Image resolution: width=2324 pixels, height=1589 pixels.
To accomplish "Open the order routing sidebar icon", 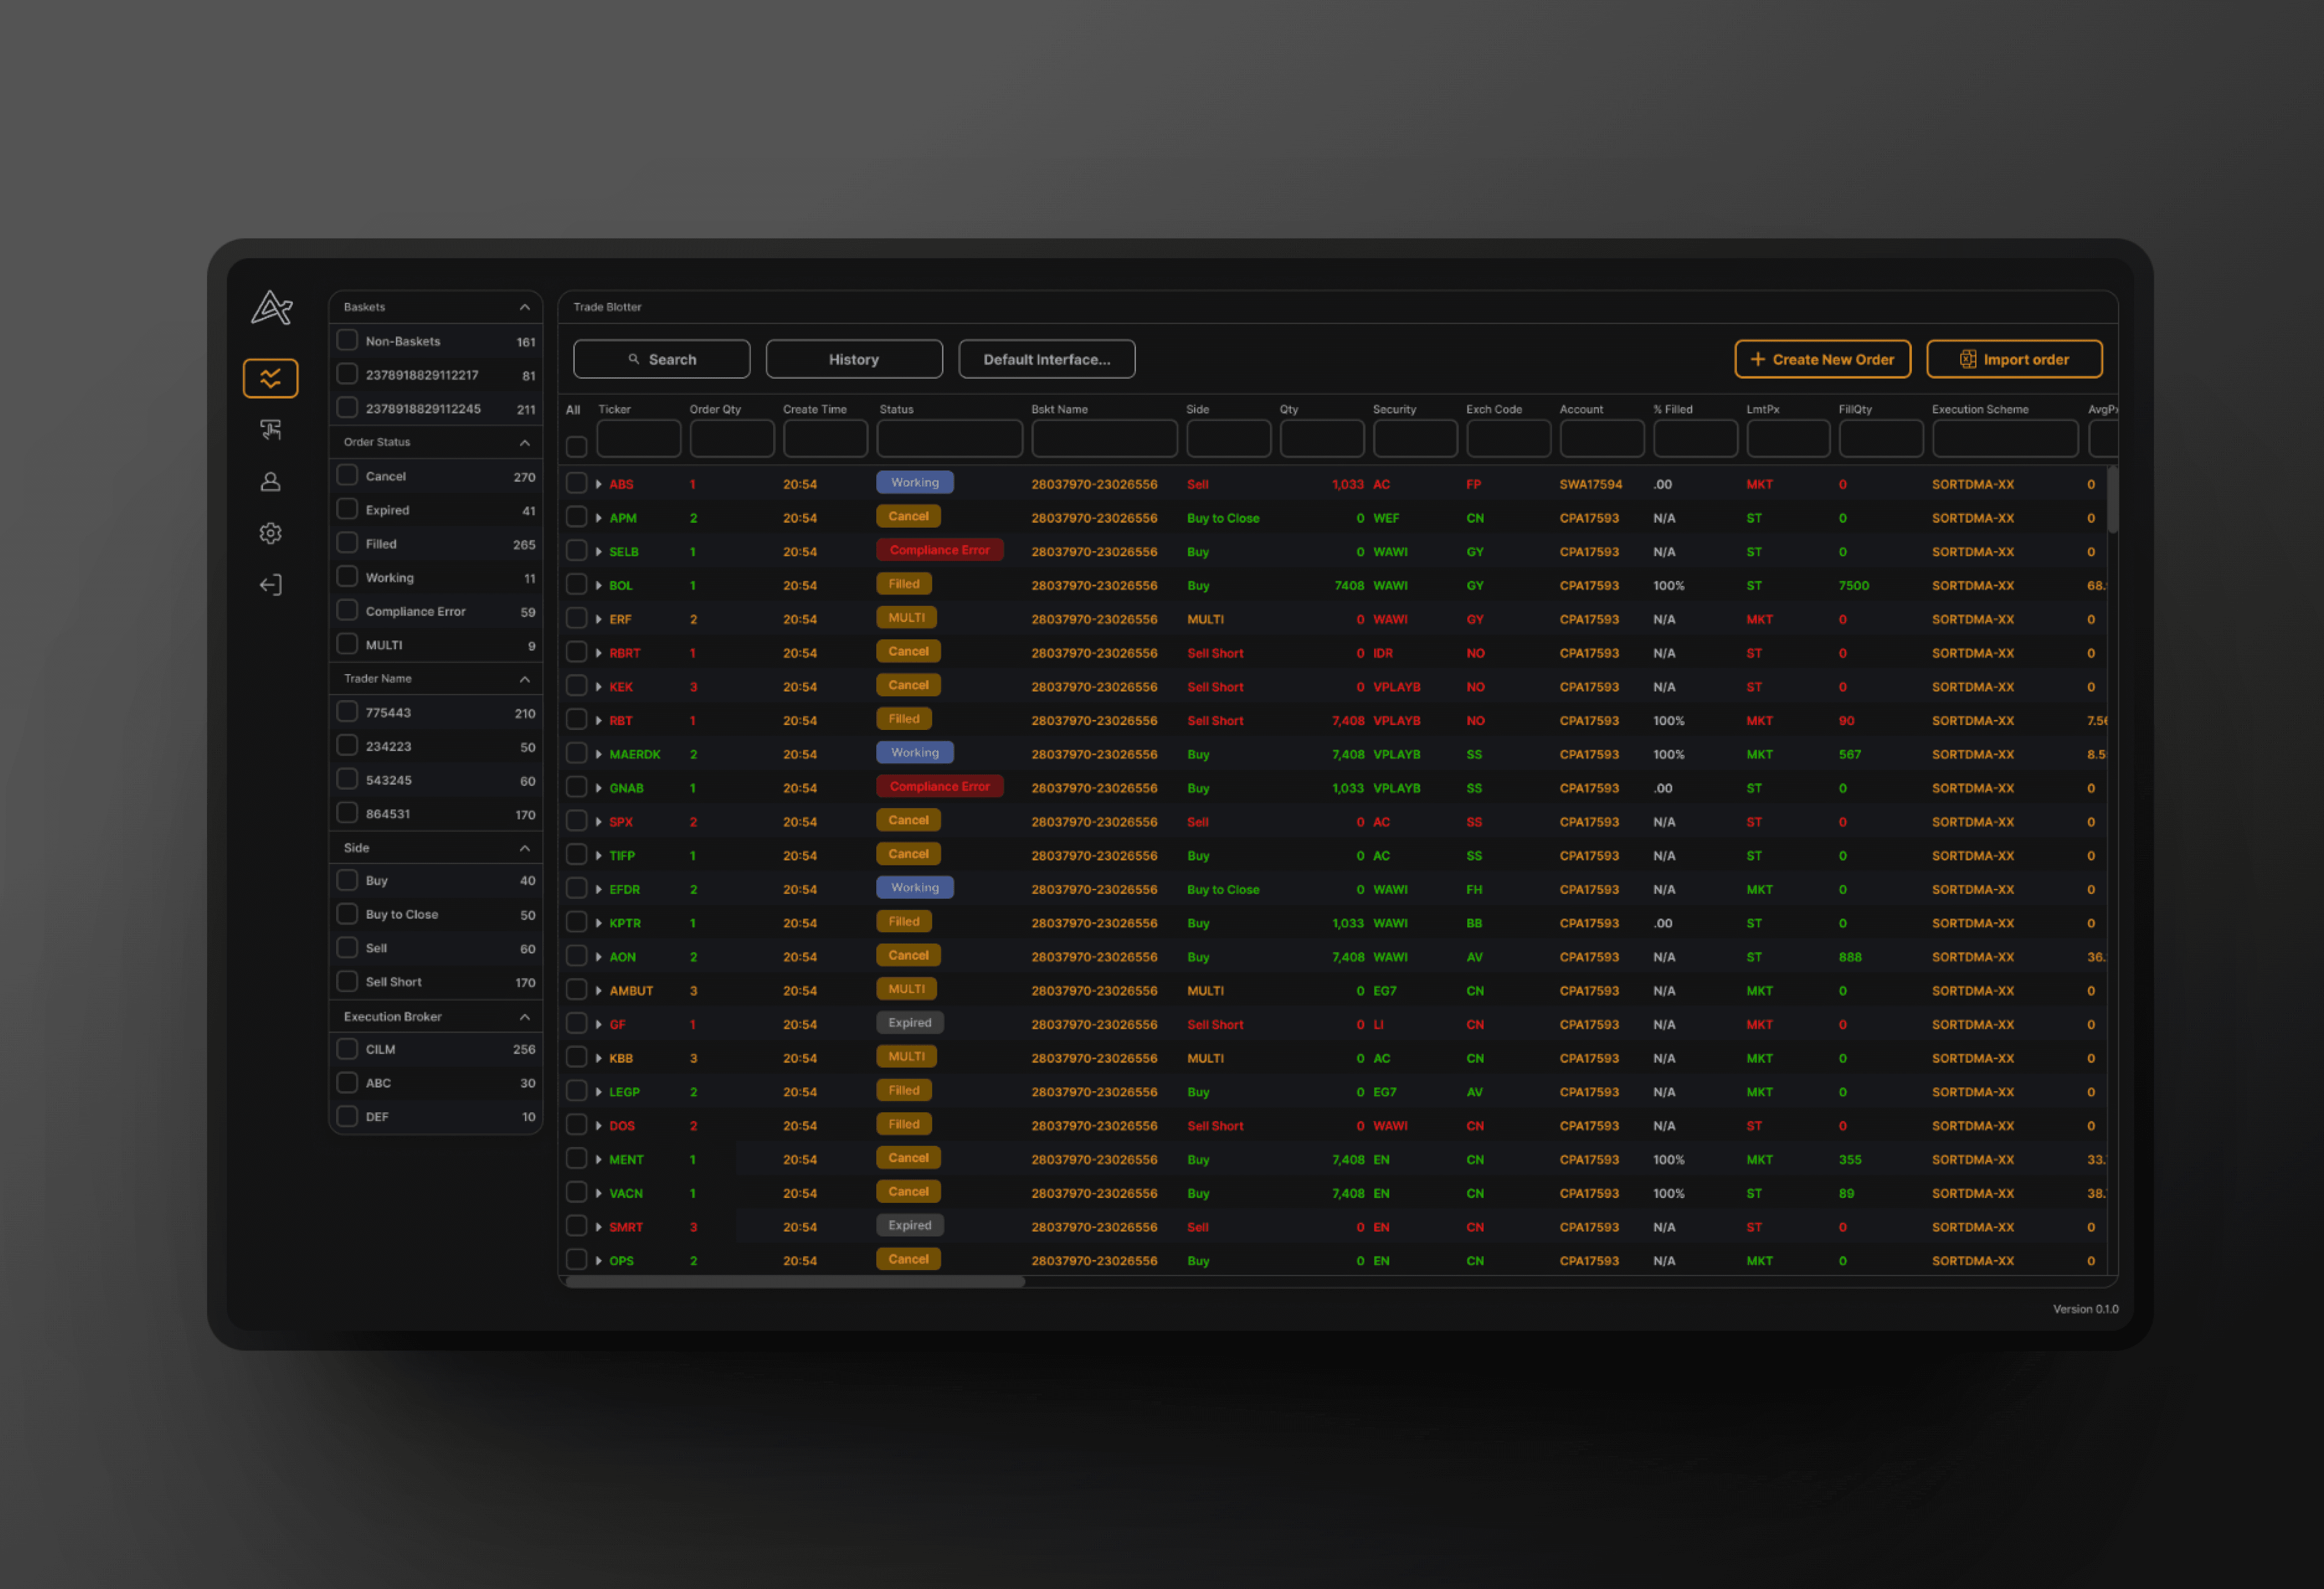I will point(270,430).
